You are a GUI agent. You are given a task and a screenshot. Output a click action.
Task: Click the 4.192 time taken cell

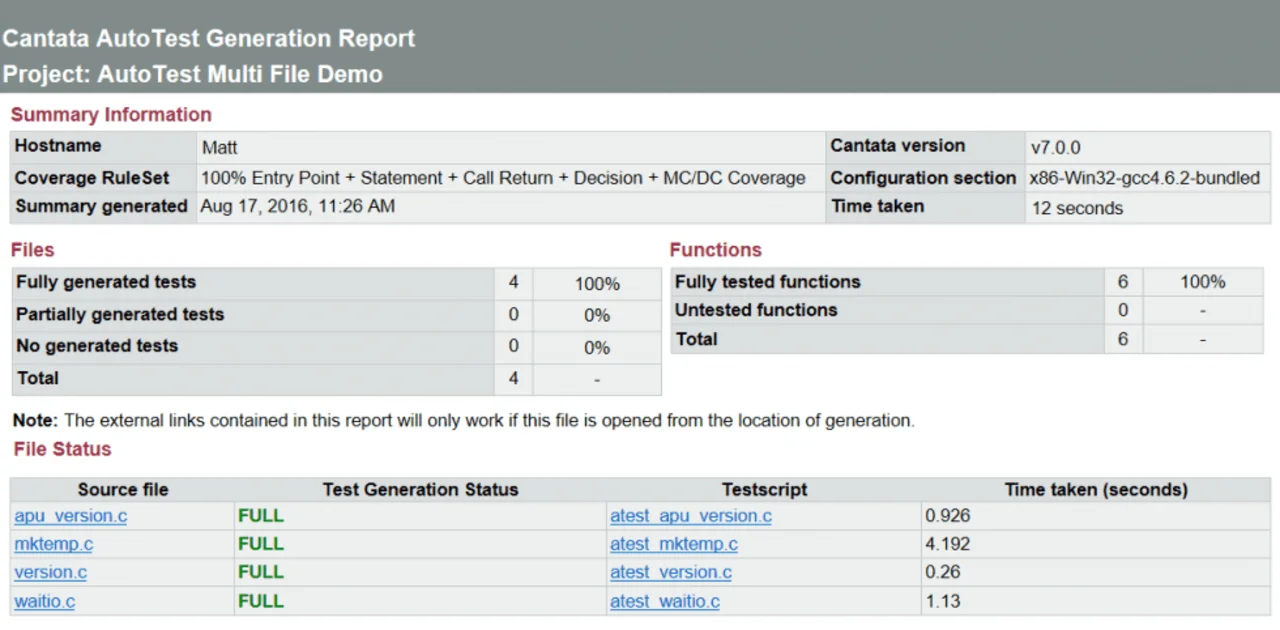coord(947,544)
